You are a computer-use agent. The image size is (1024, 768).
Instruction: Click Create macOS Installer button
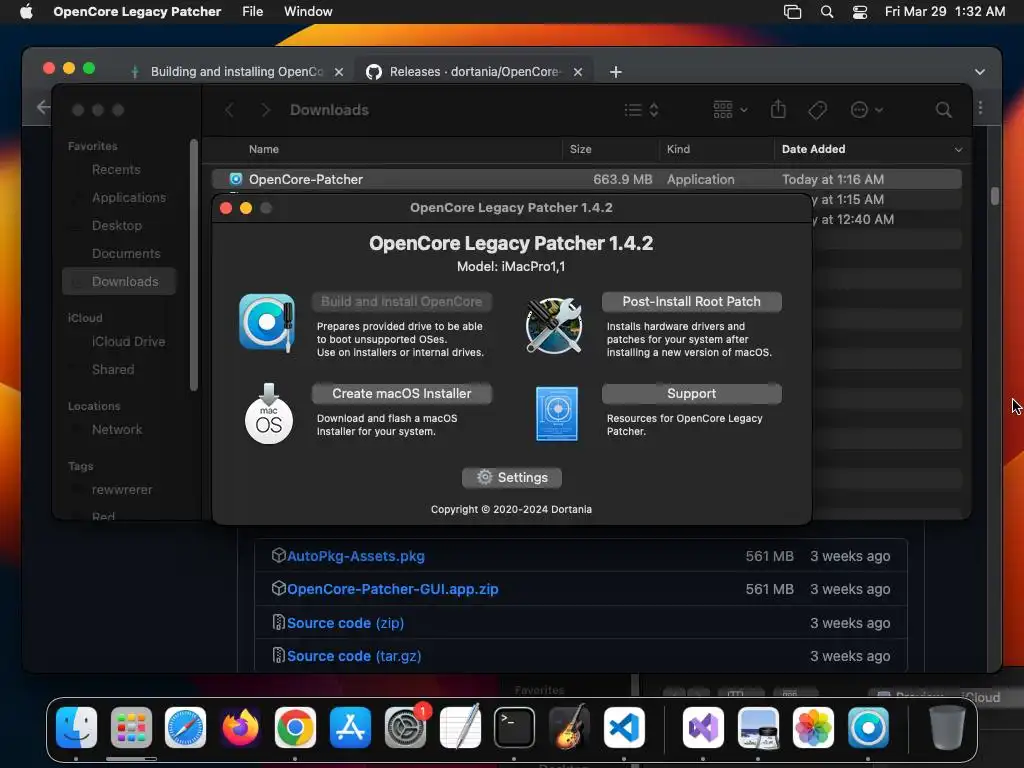402,393
